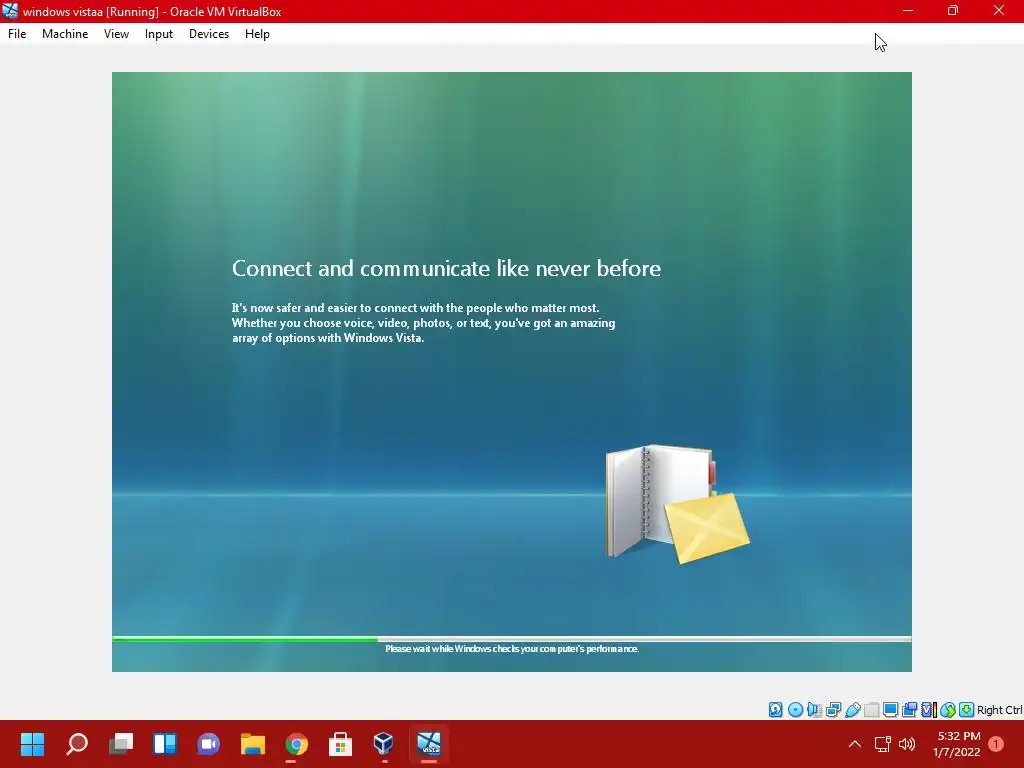Open taskbar Search

click(x=76, y=744)
